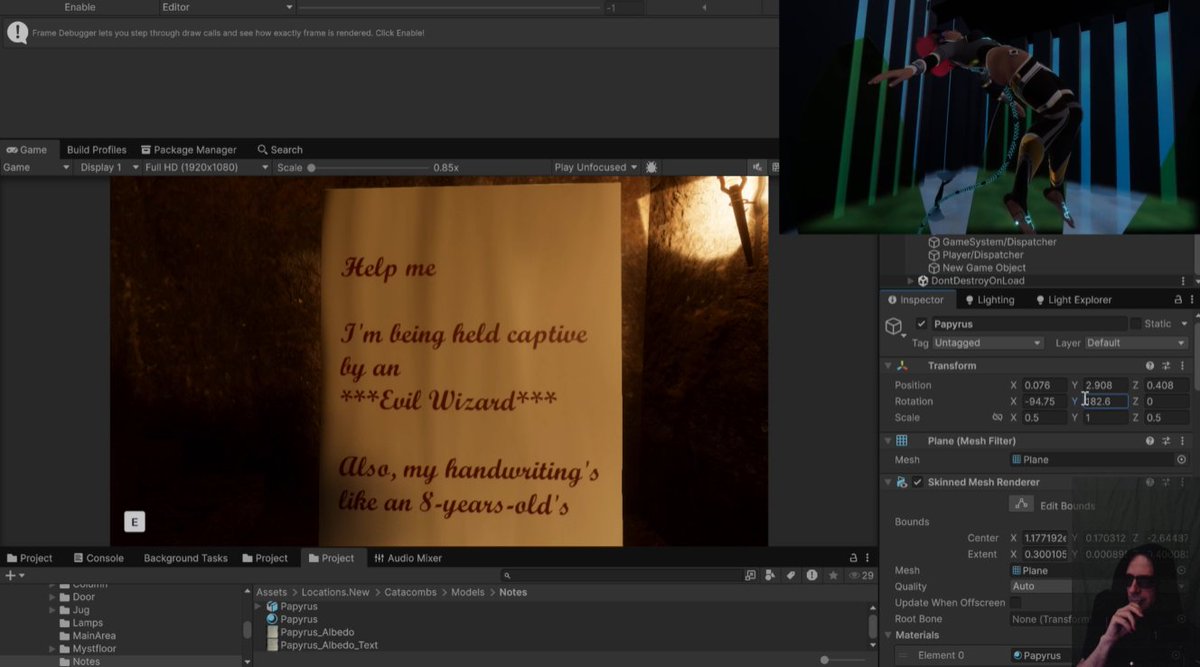Open Transform component options menu
The image size is (1200, 667).
(x=1182, y=366)
